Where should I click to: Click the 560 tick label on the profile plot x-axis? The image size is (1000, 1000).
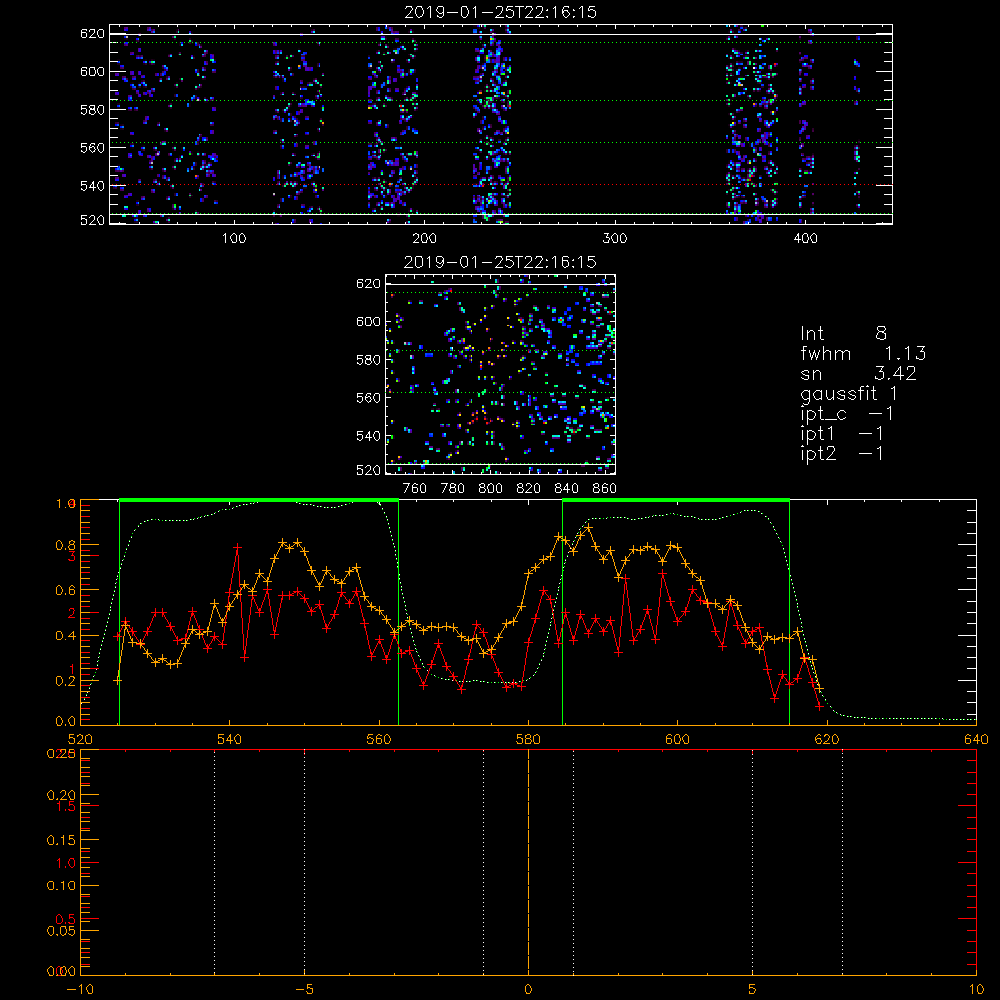tap(379, 739)
